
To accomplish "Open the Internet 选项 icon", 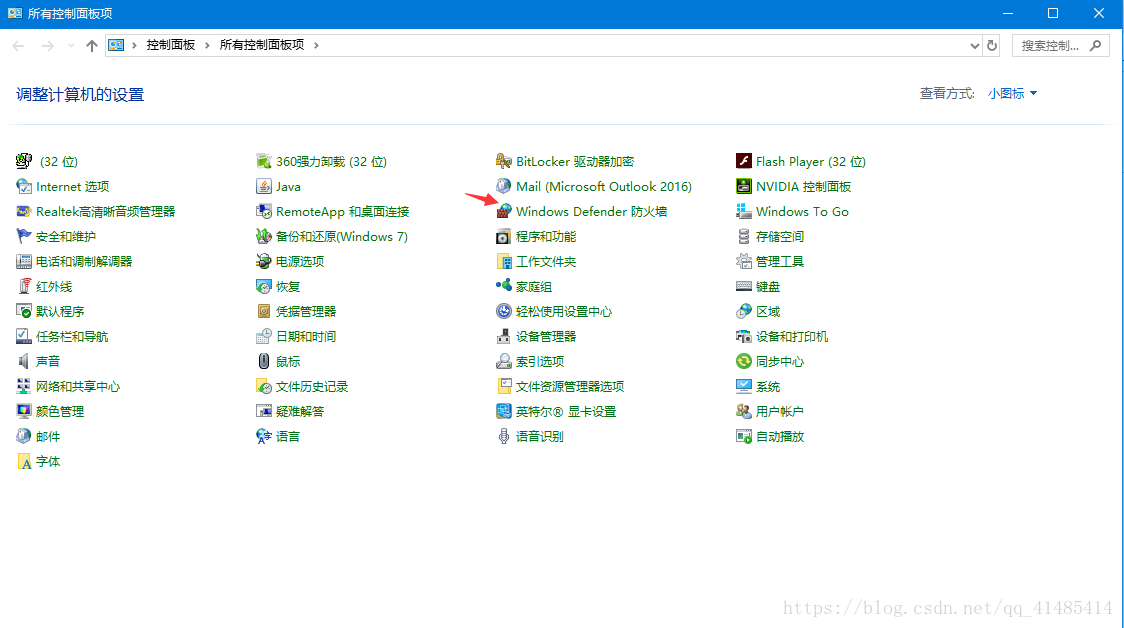I will tap(24, 186).
